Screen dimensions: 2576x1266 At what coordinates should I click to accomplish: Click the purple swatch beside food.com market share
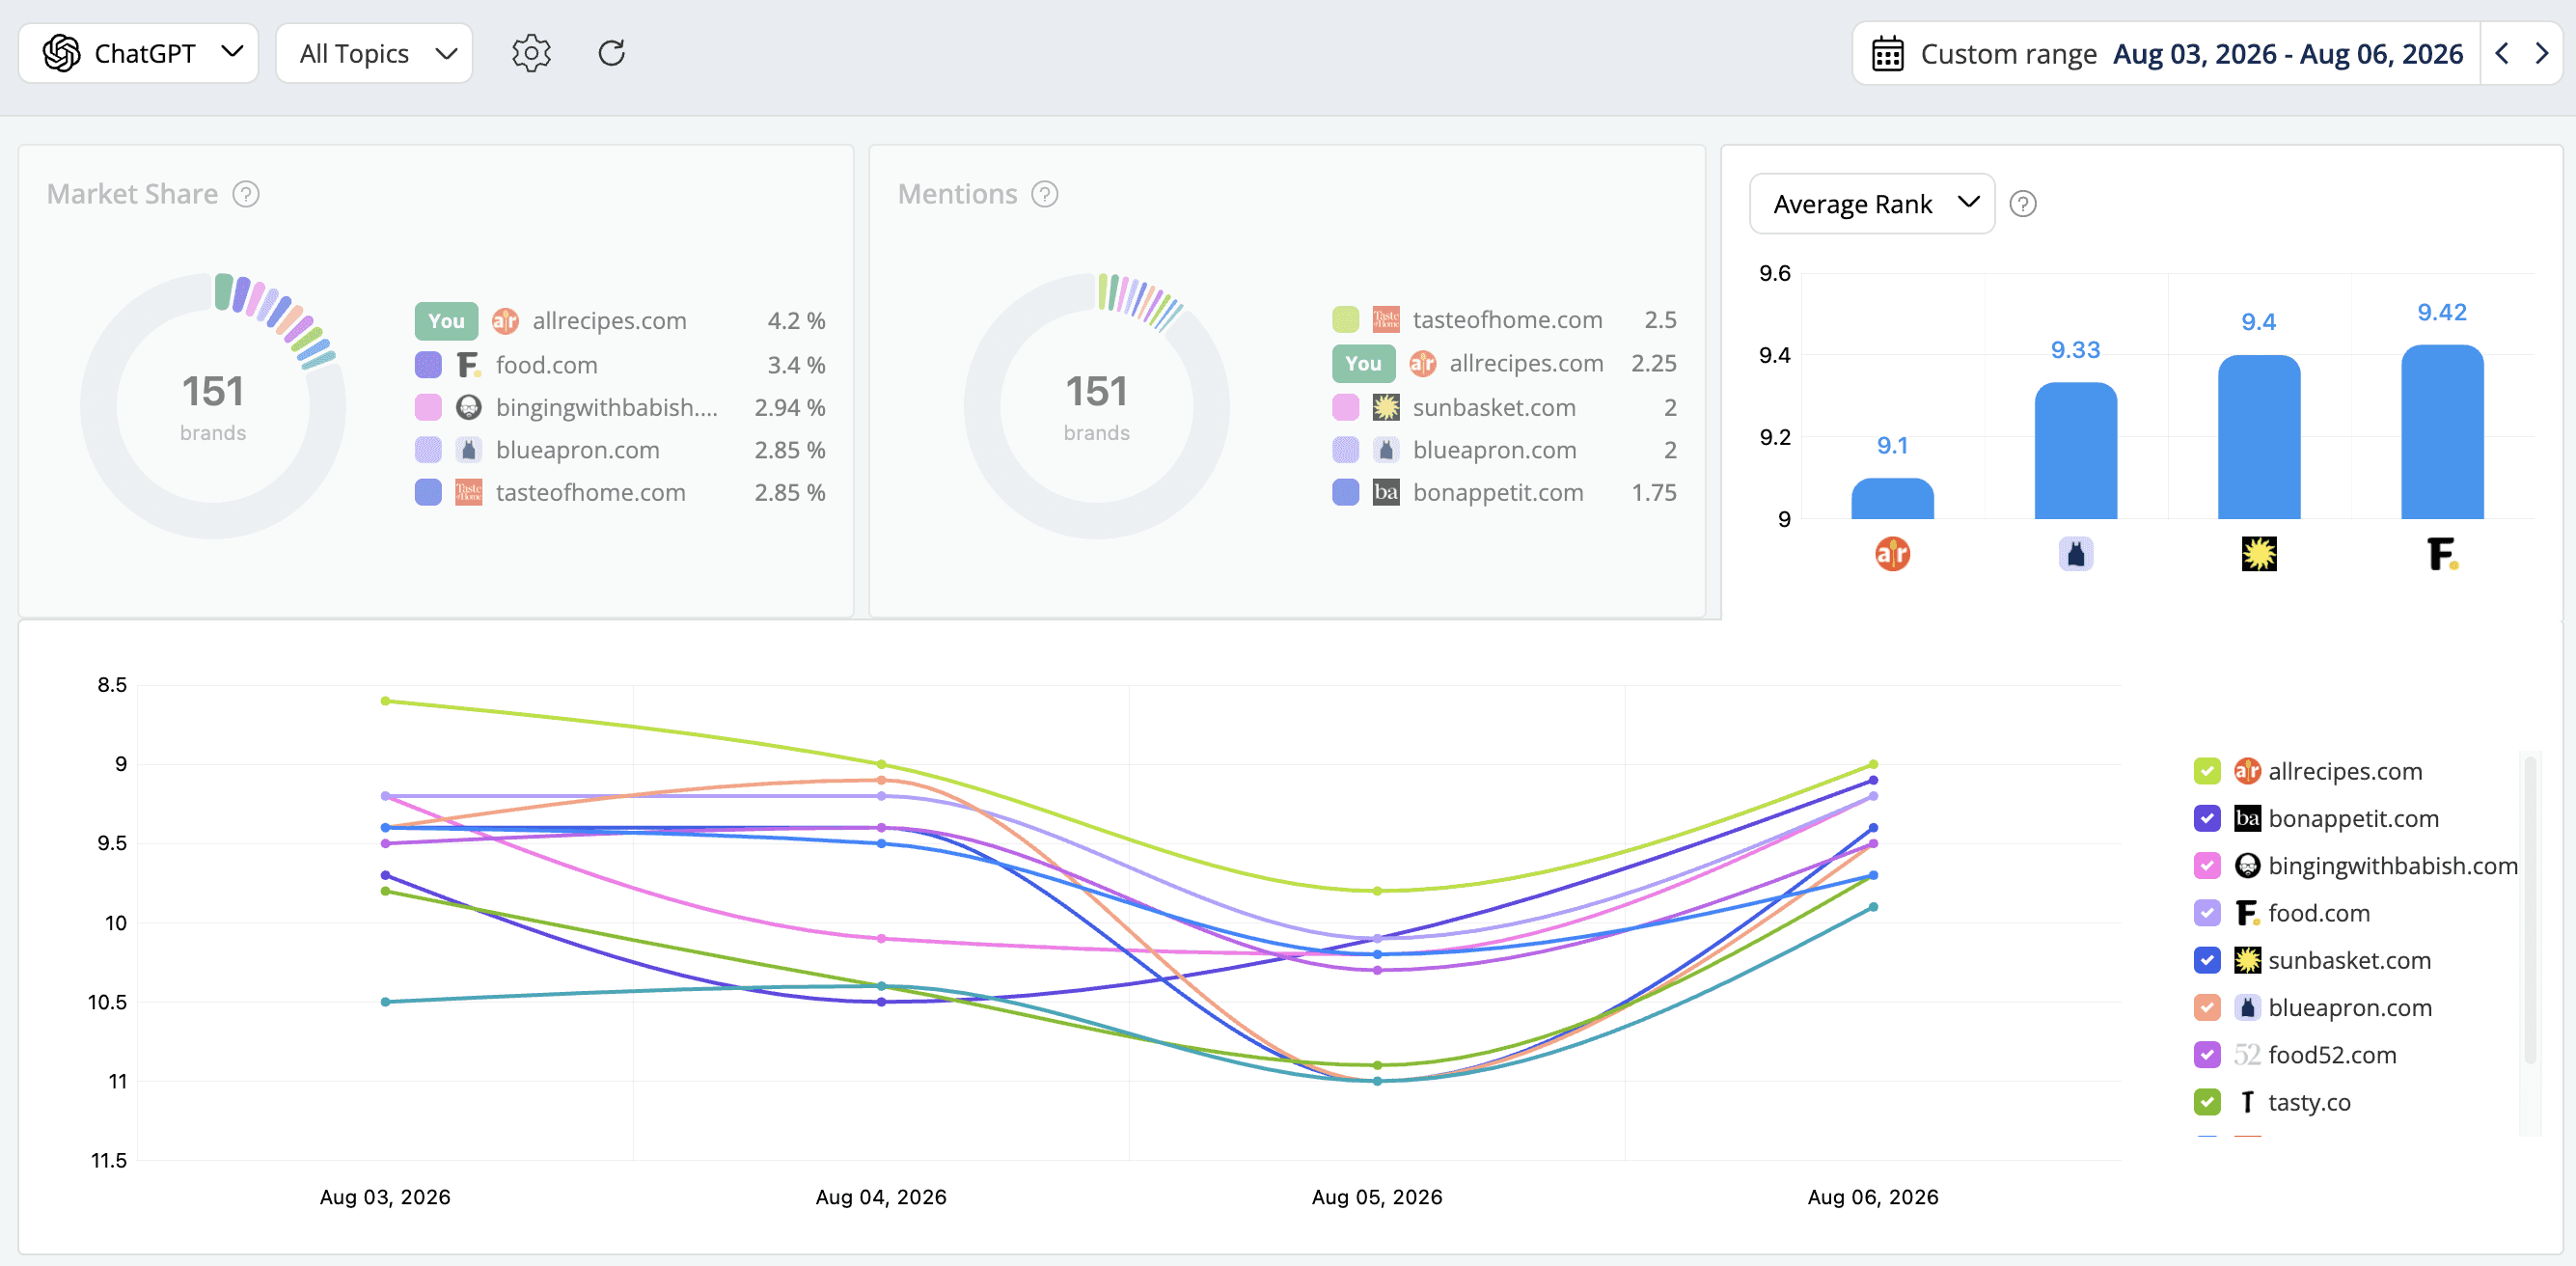click(428, 365)
